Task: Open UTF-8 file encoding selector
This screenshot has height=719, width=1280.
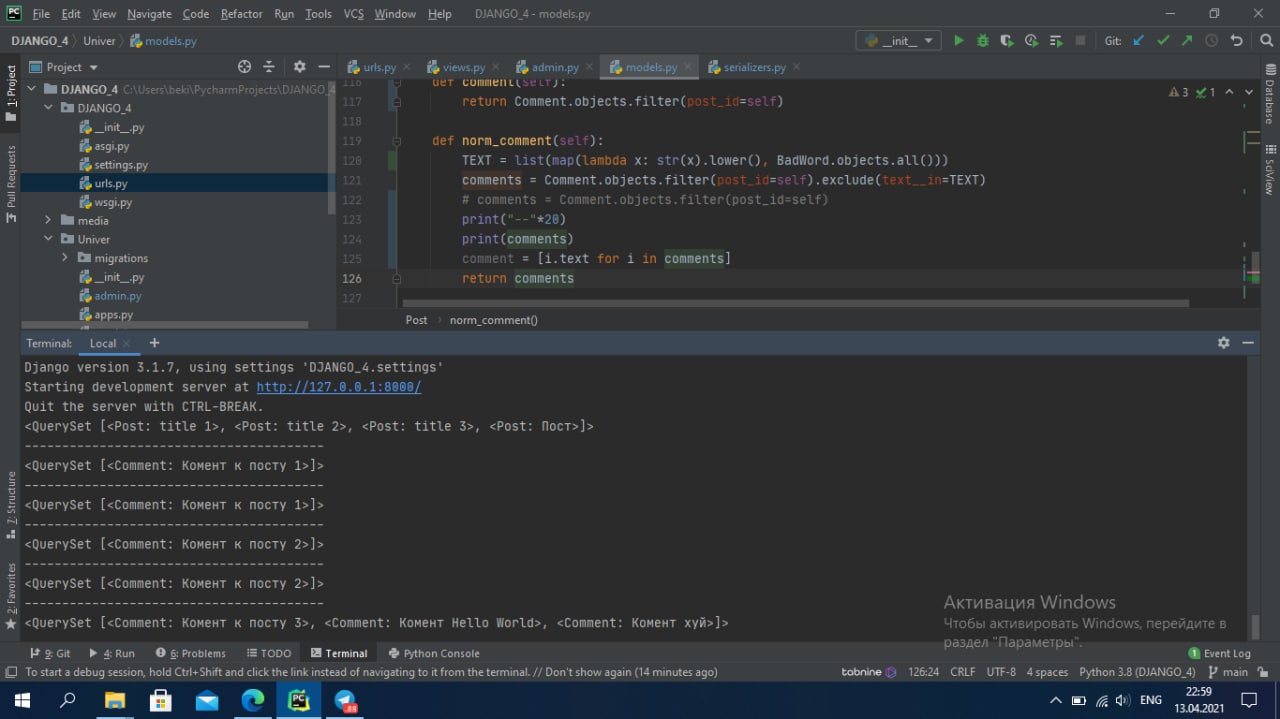Action: point(1001,672)
